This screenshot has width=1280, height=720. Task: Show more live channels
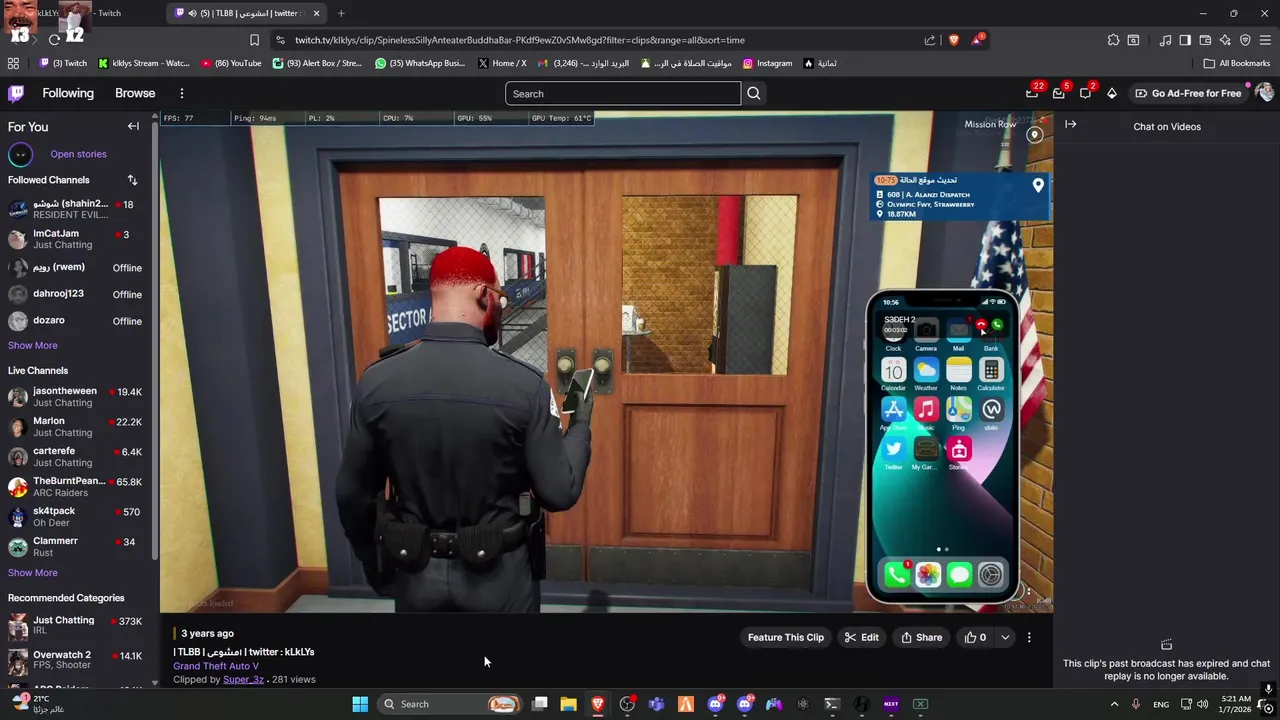click(x=32, y=573)
